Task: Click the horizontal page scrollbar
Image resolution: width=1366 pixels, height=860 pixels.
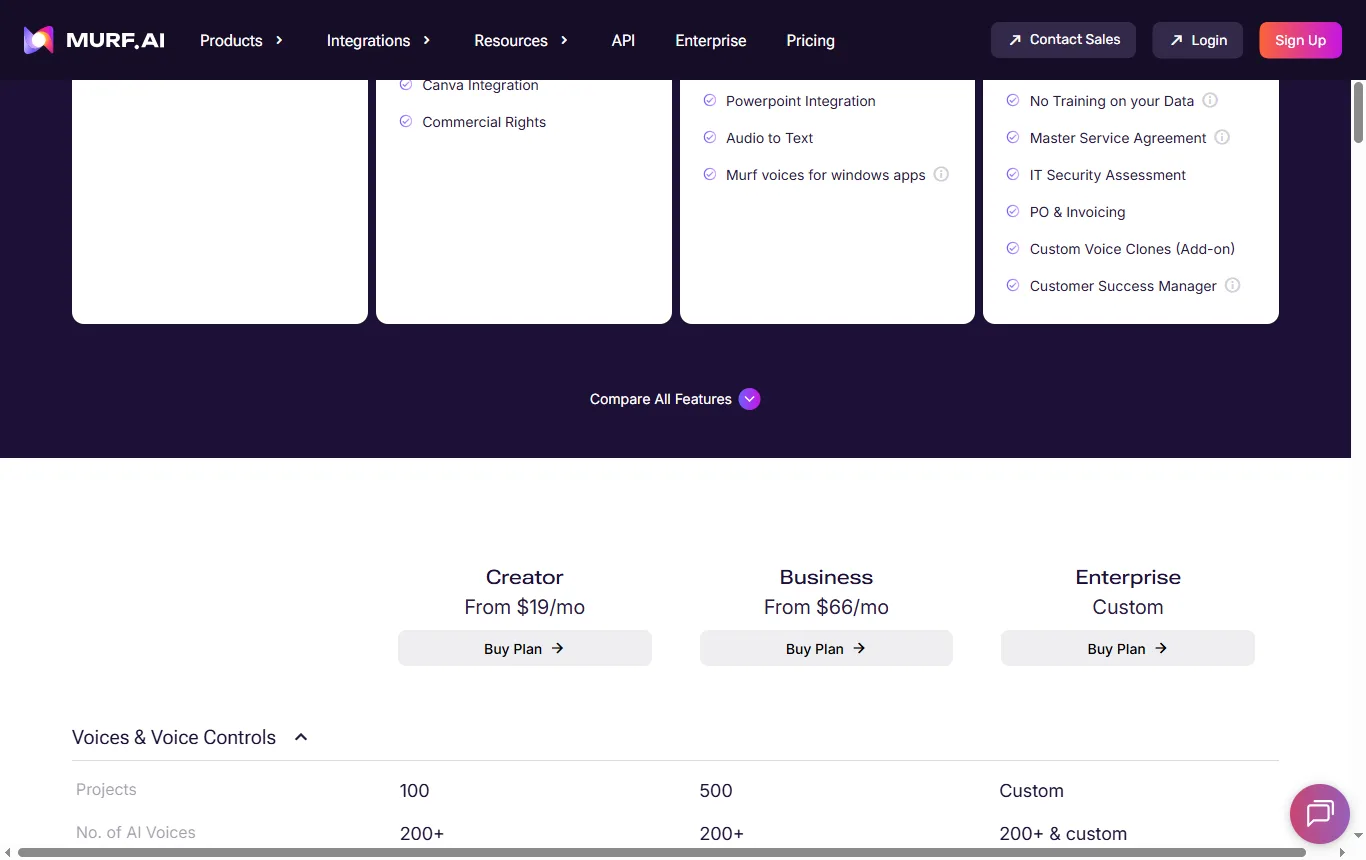Action: [662, 853]
